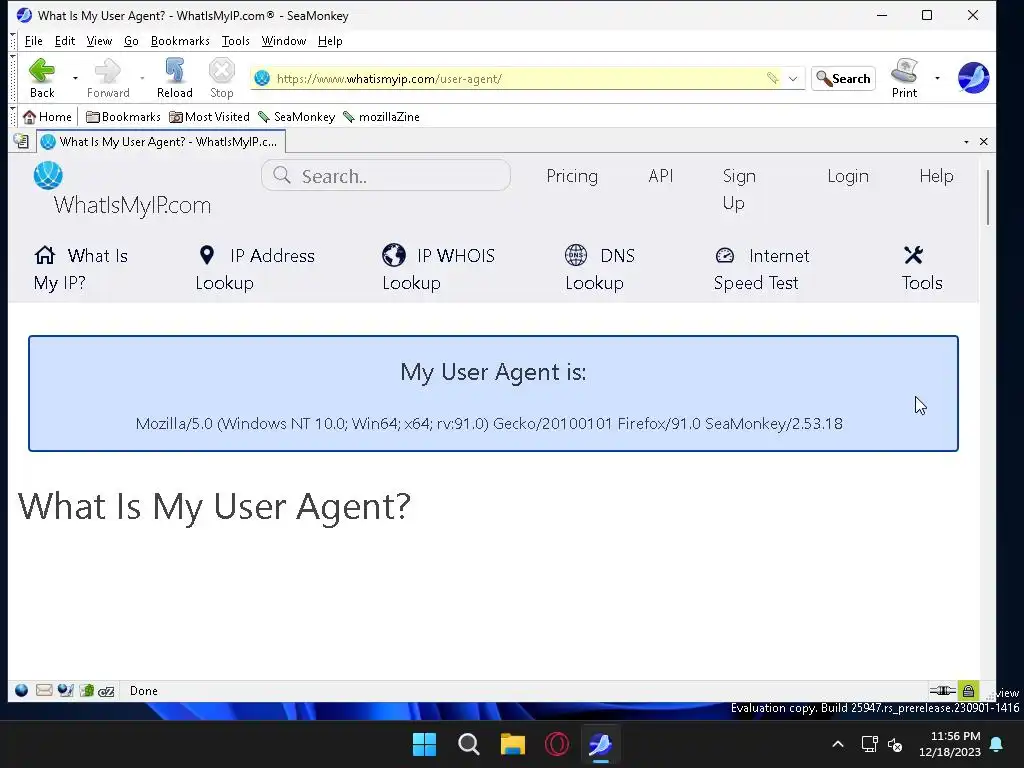The width and height of the screenshot is (1024, 768).
Task: Open the Tools menu
Action: pos(236,41)
